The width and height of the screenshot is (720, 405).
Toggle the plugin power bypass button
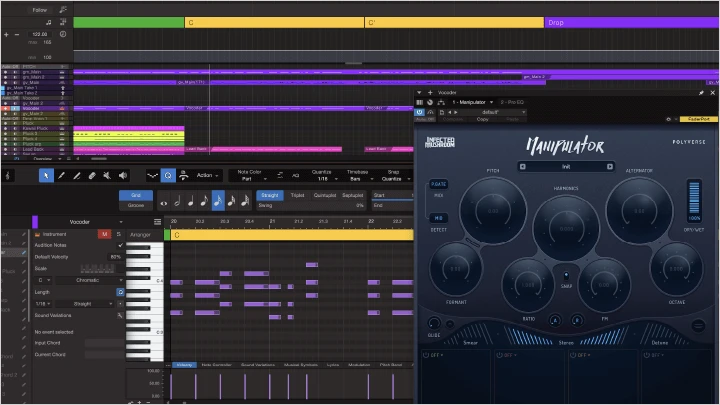419,112
